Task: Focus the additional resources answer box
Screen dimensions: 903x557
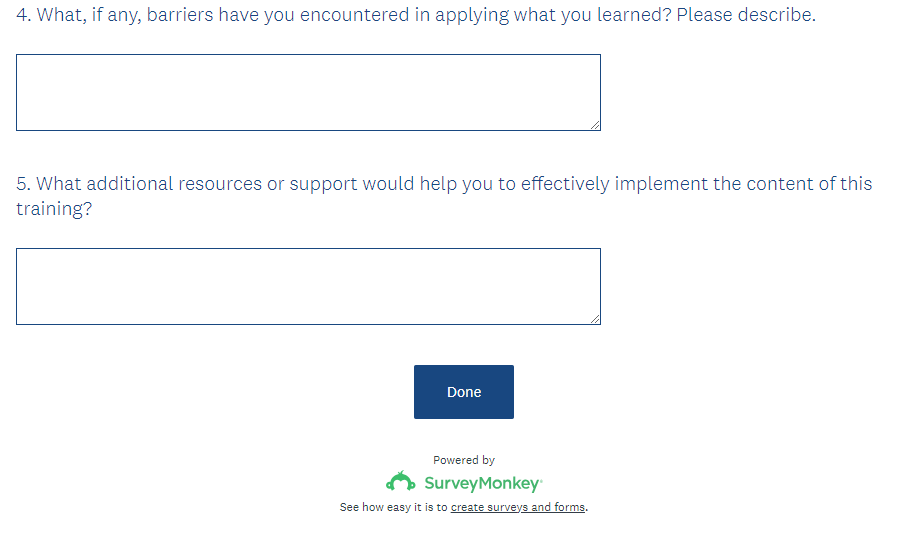Action: tap(308, 286)
